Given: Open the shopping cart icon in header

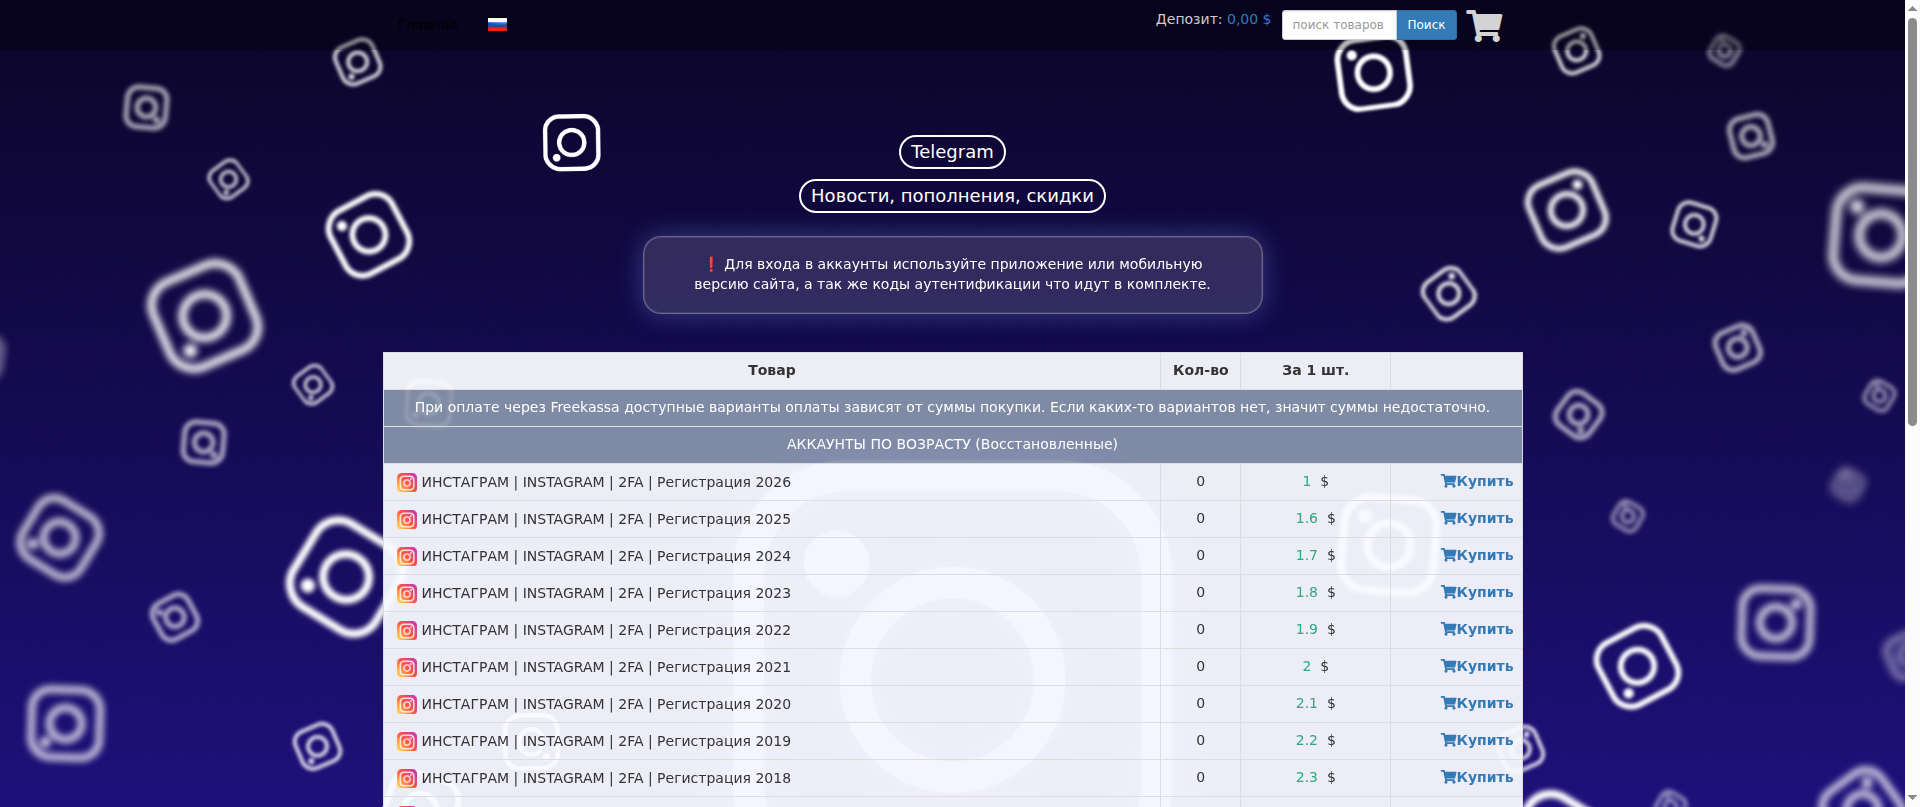Looking at the screenshot, I should [1484, 26].
